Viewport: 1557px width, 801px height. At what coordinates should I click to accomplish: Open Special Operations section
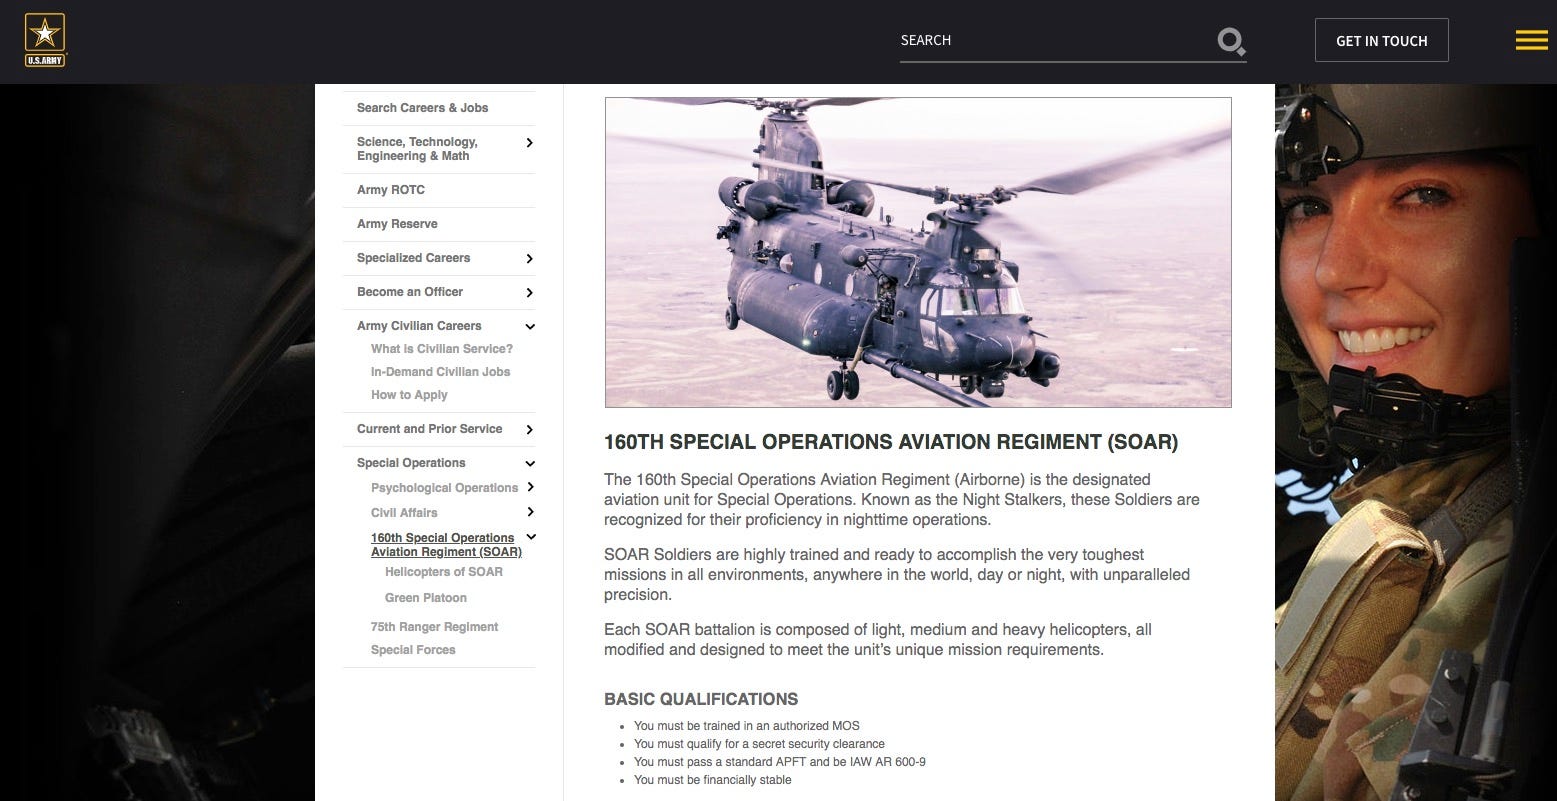tap(411, 463)
